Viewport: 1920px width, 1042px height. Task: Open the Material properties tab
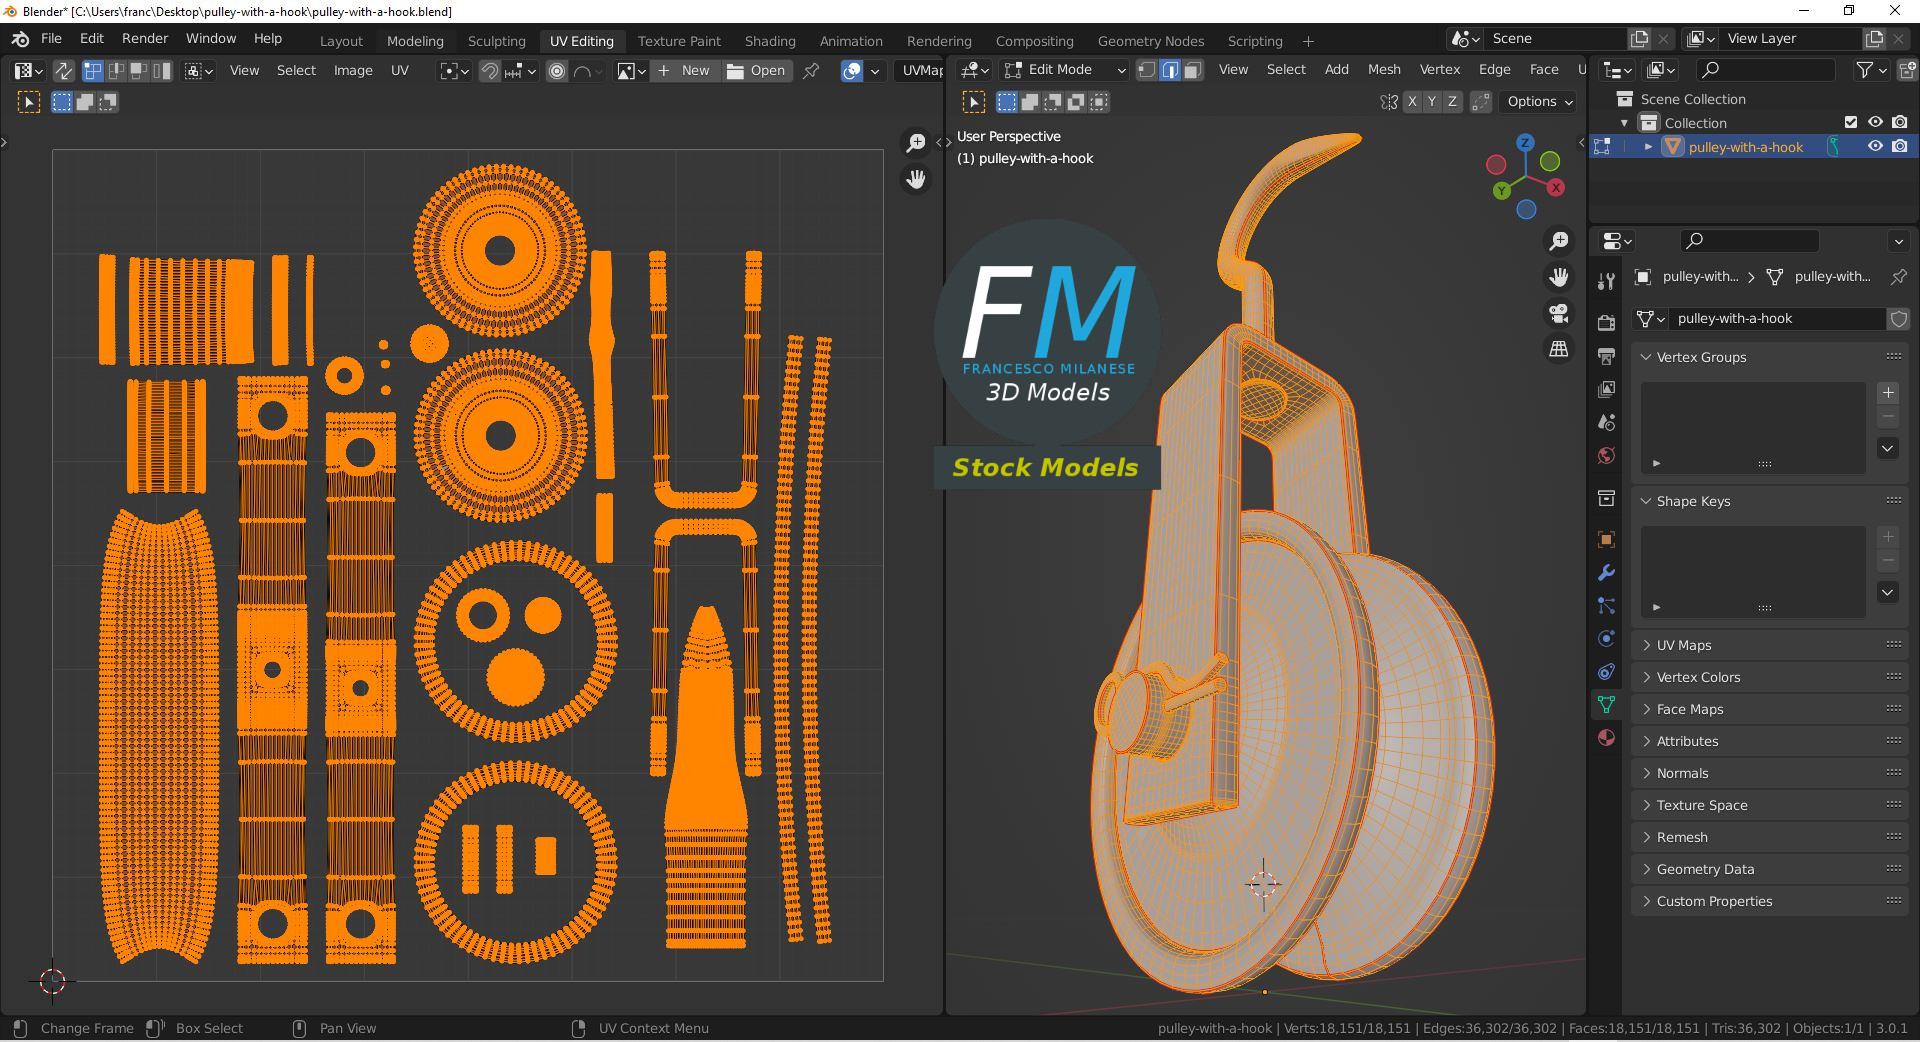tap(1606, 738)
